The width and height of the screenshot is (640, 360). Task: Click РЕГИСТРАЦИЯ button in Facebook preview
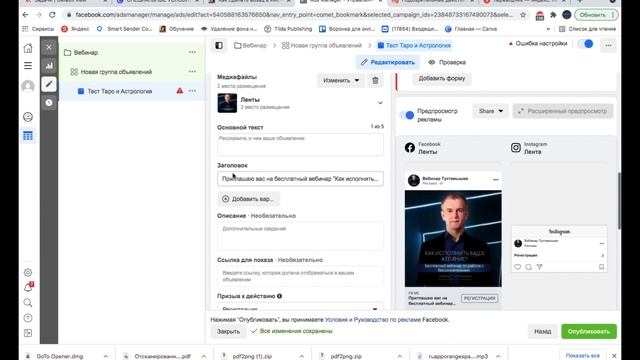coord(479,298)
